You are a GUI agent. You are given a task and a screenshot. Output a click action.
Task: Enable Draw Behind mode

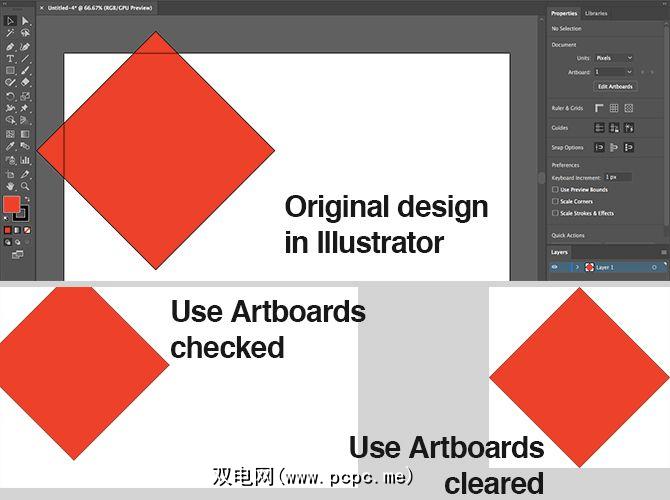pyautogui.click(x=18, y=242)
